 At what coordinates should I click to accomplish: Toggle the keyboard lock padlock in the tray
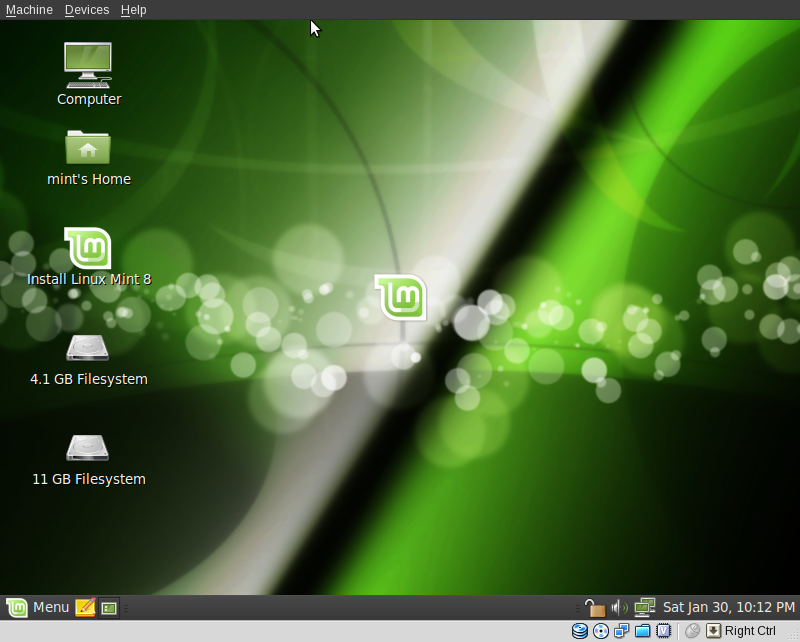coord(596,607)
